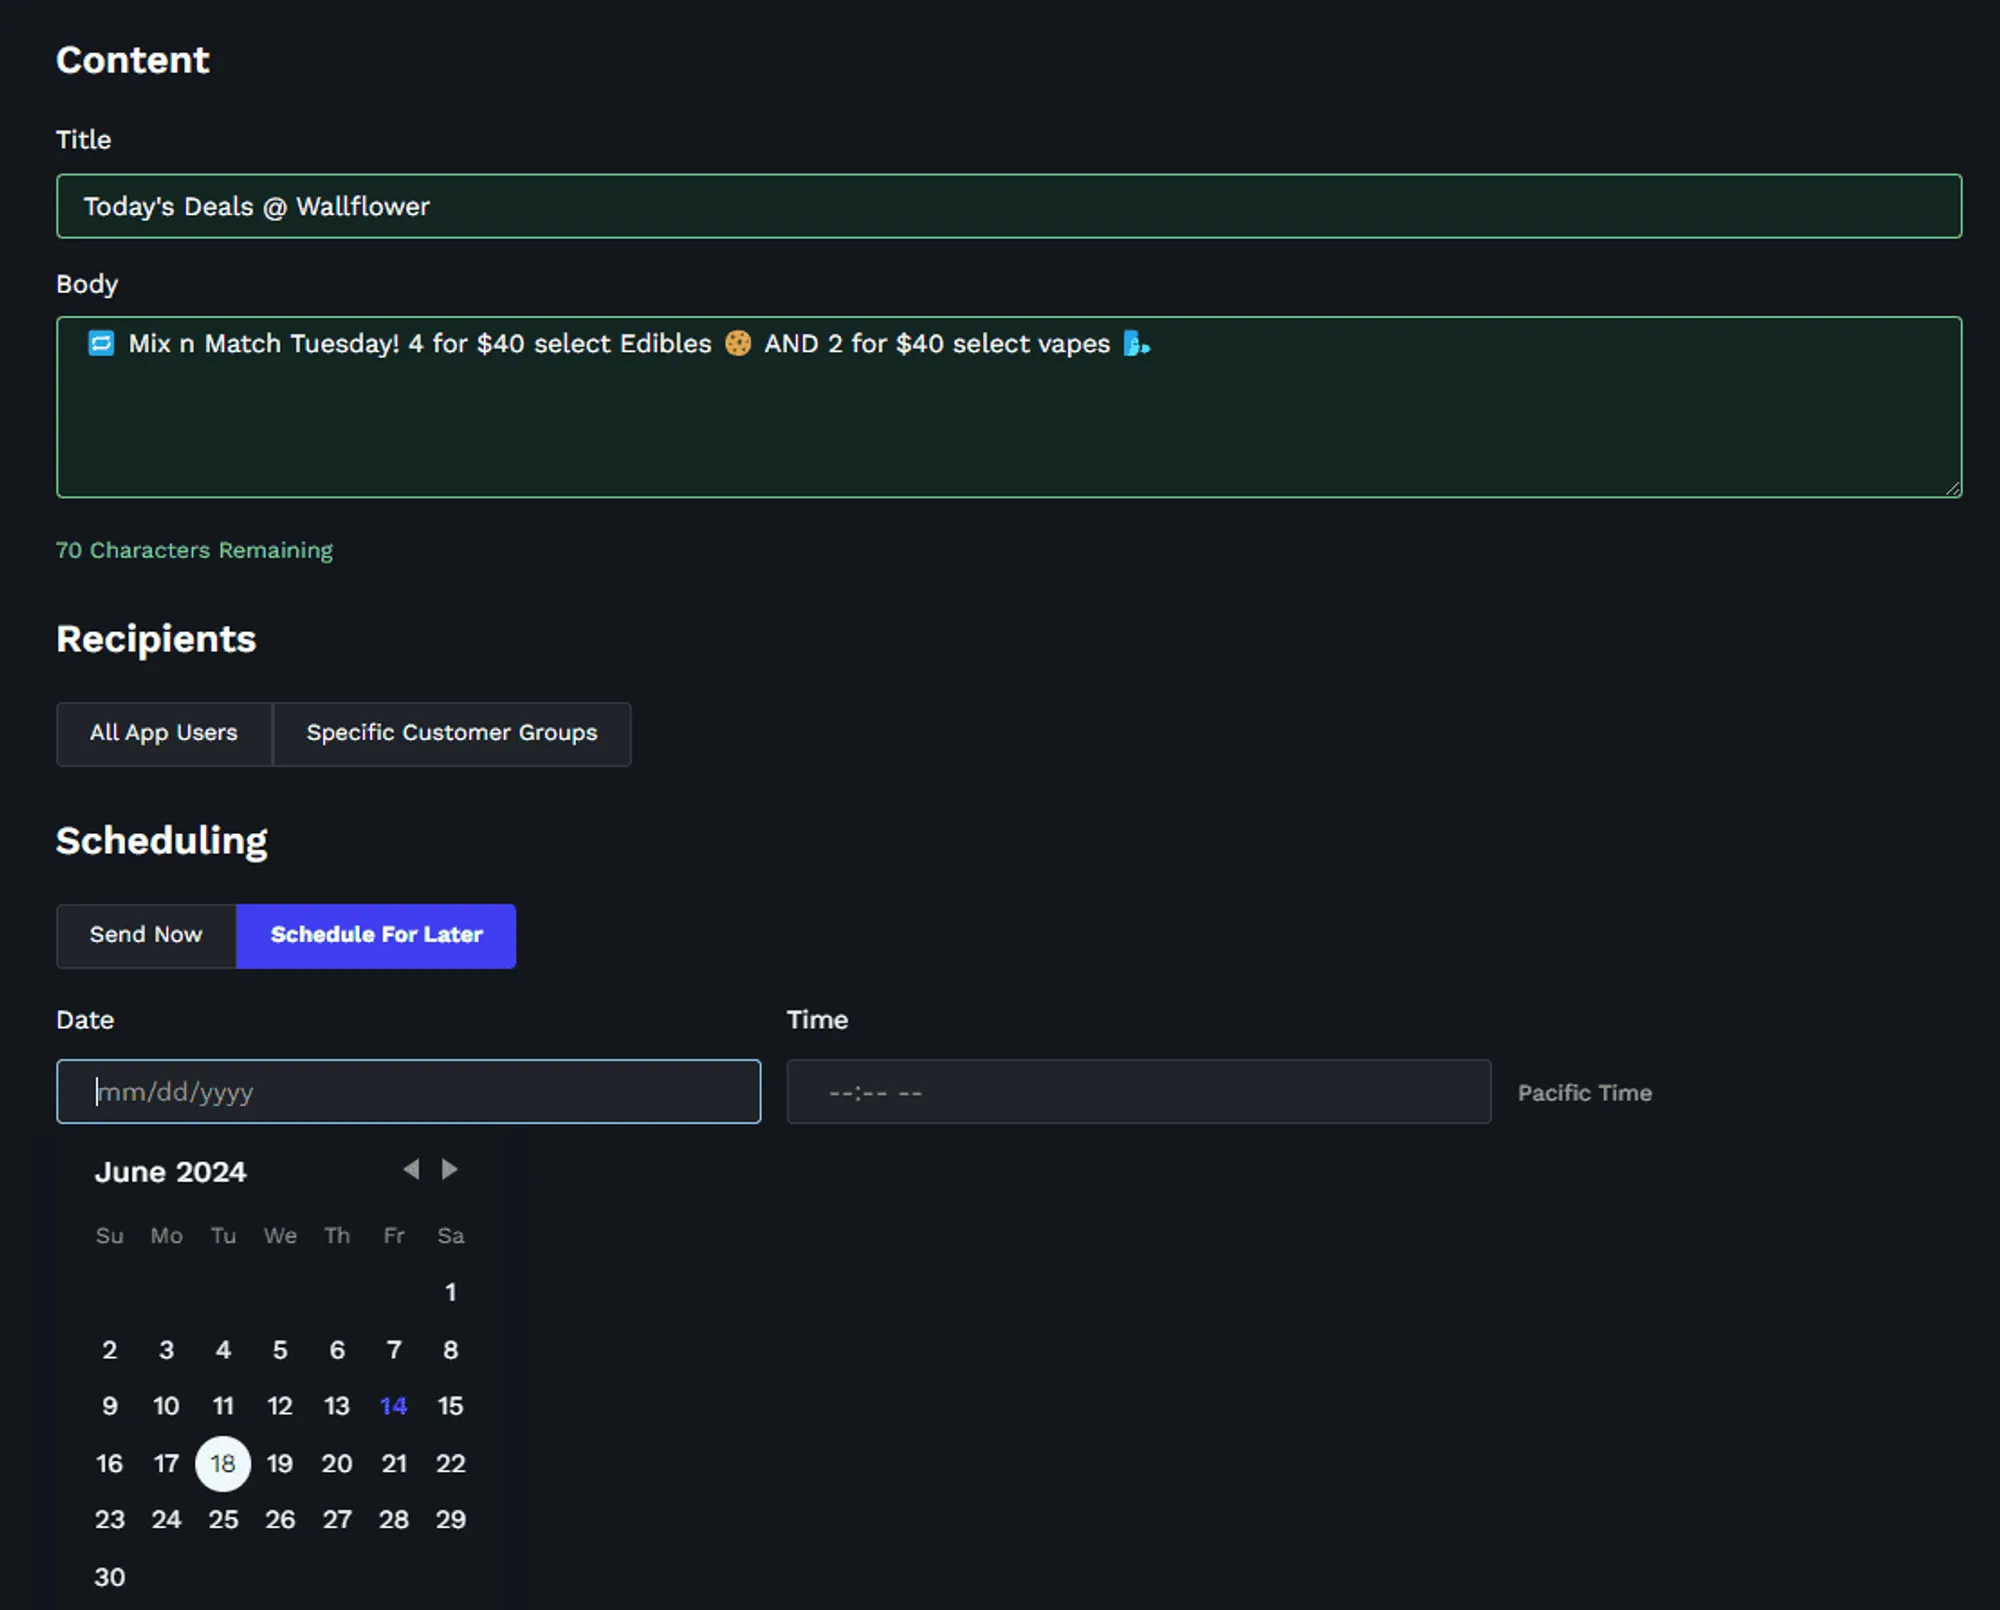
Task: Select today's date, June 14
Action: [394, 1406]
